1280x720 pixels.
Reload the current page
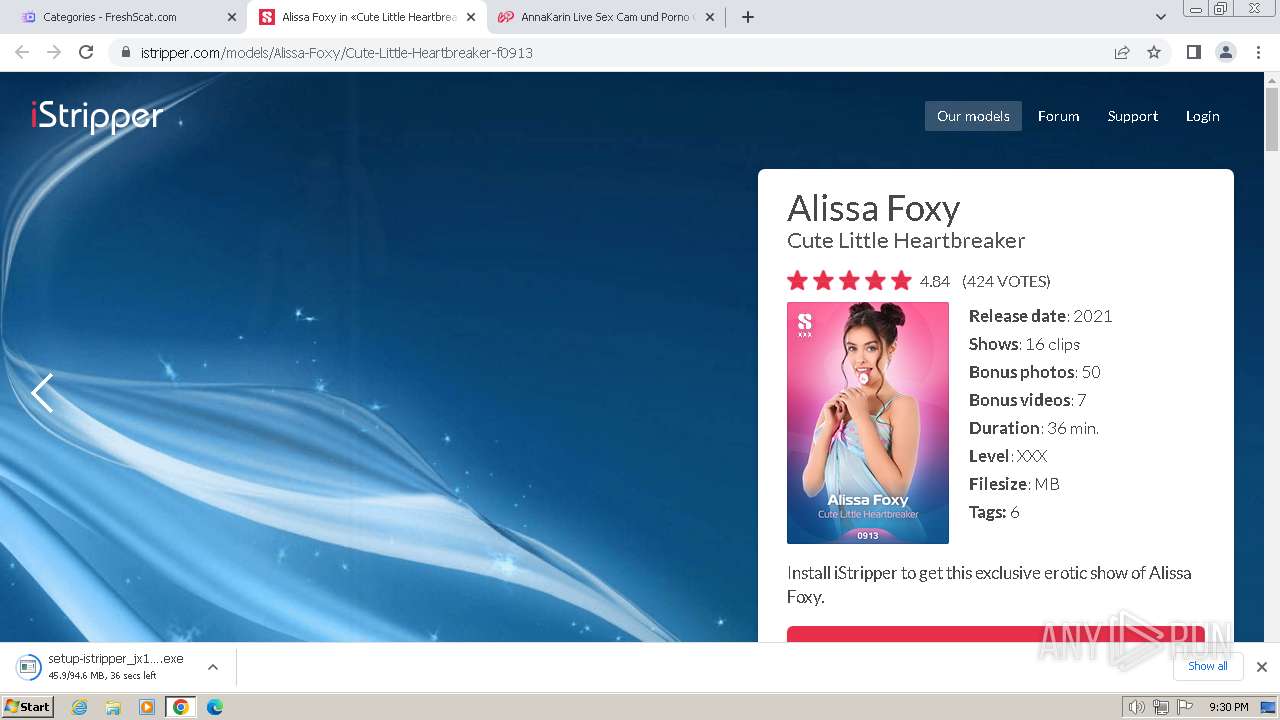click(86, 52)
